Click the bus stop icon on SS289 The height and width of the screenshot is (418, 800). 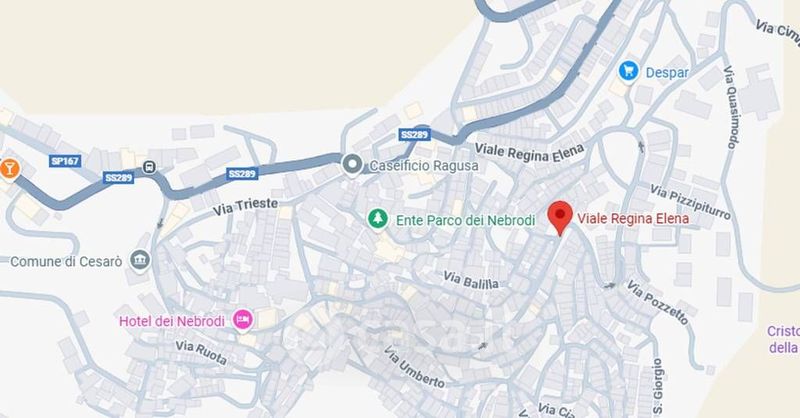[149, 167]
